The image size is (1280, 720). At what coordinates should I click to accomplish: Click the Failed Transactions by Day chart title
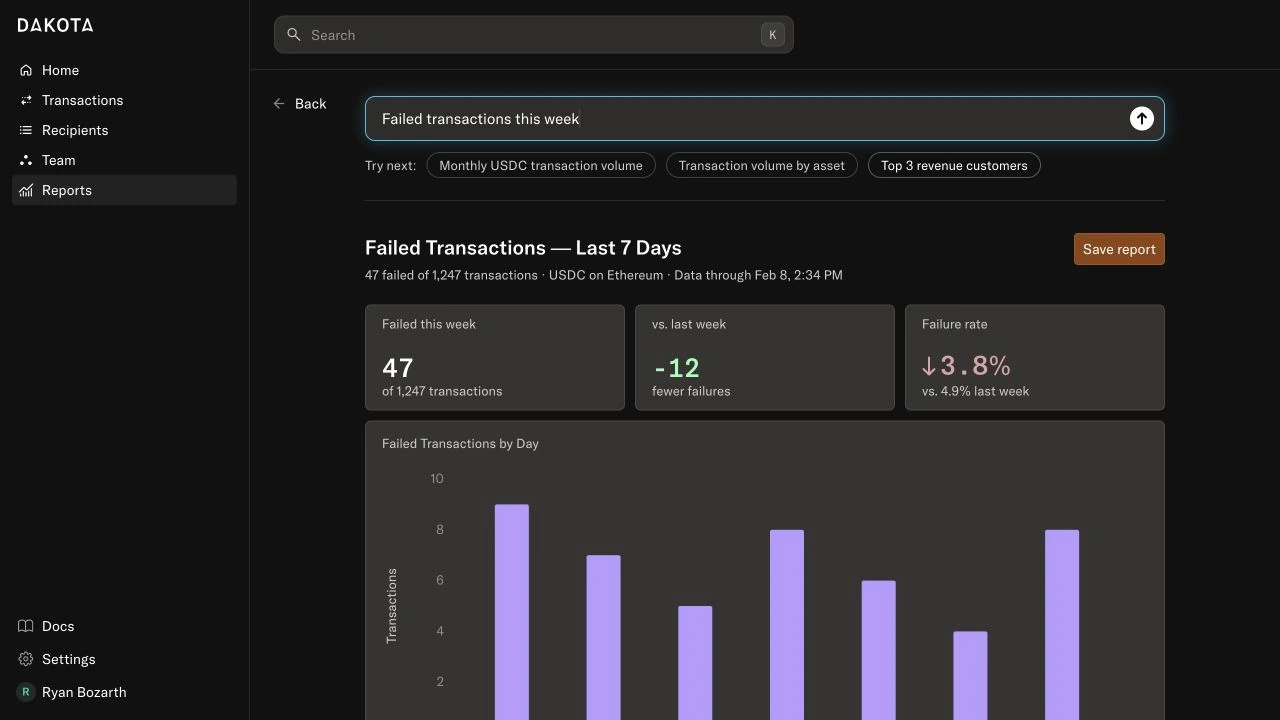pos(460,444)
